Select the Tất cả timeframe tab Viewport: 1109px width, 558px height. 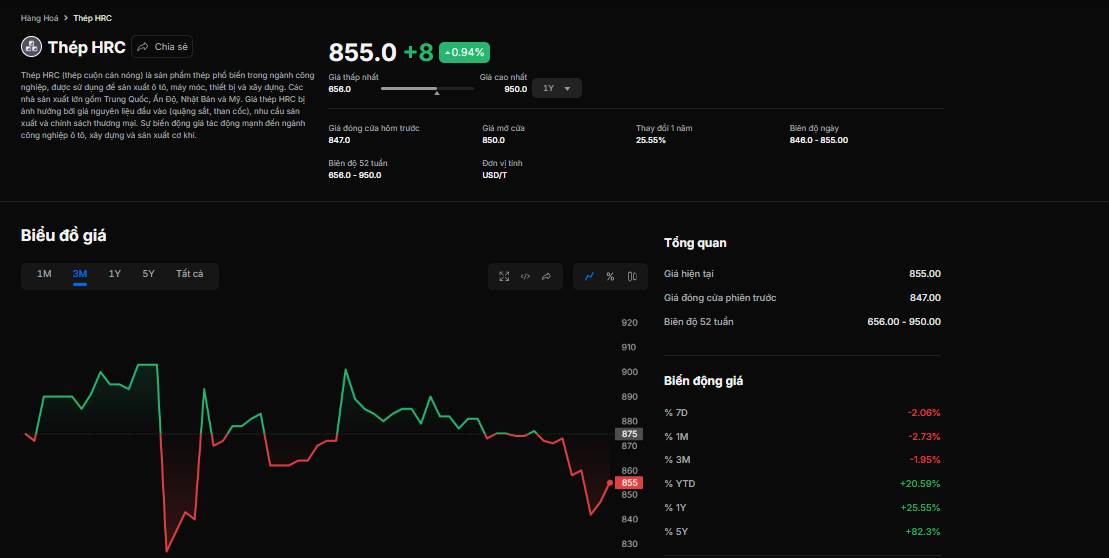coord(189,274)
